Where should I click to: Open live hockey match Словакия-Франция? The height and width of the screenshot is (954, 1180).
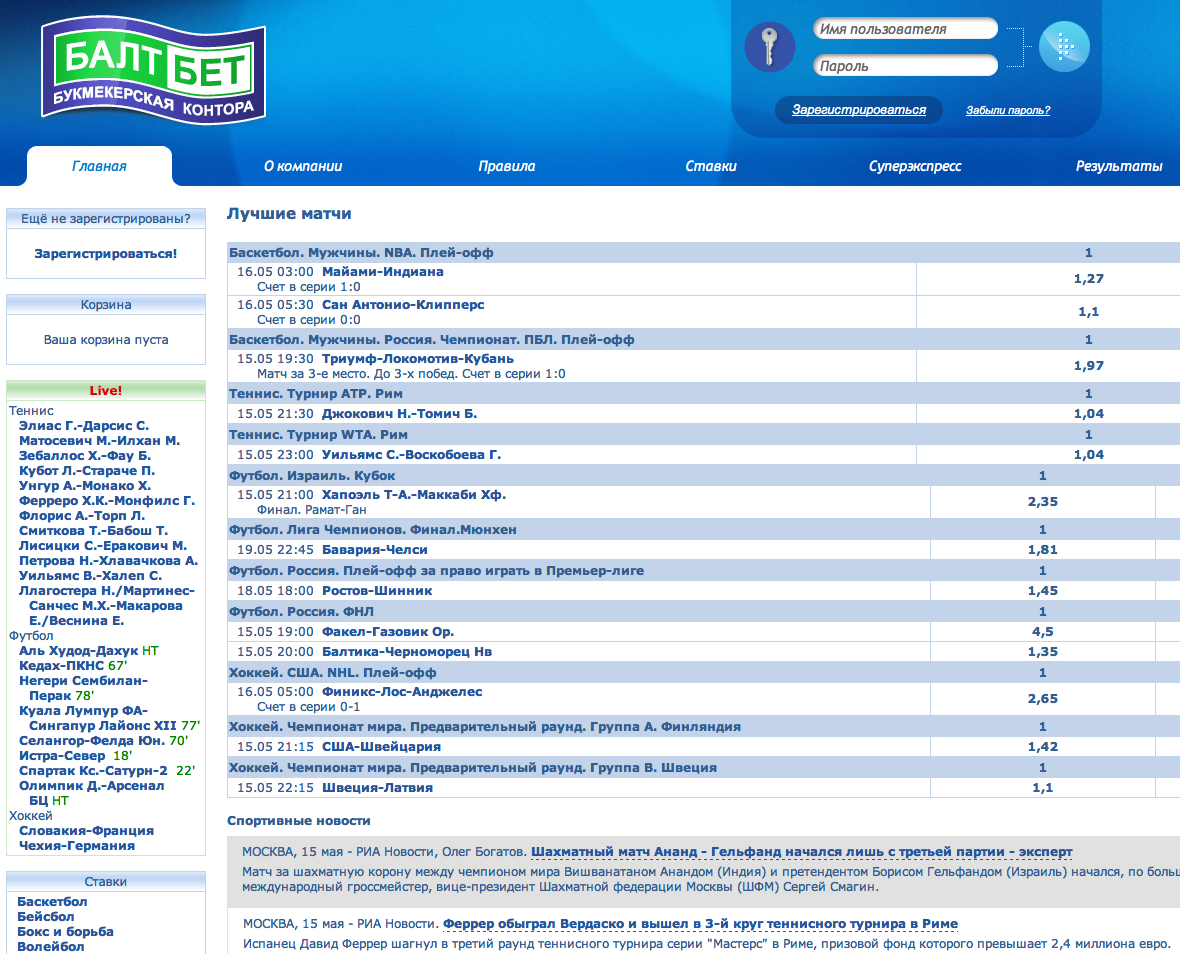point(87,831)
